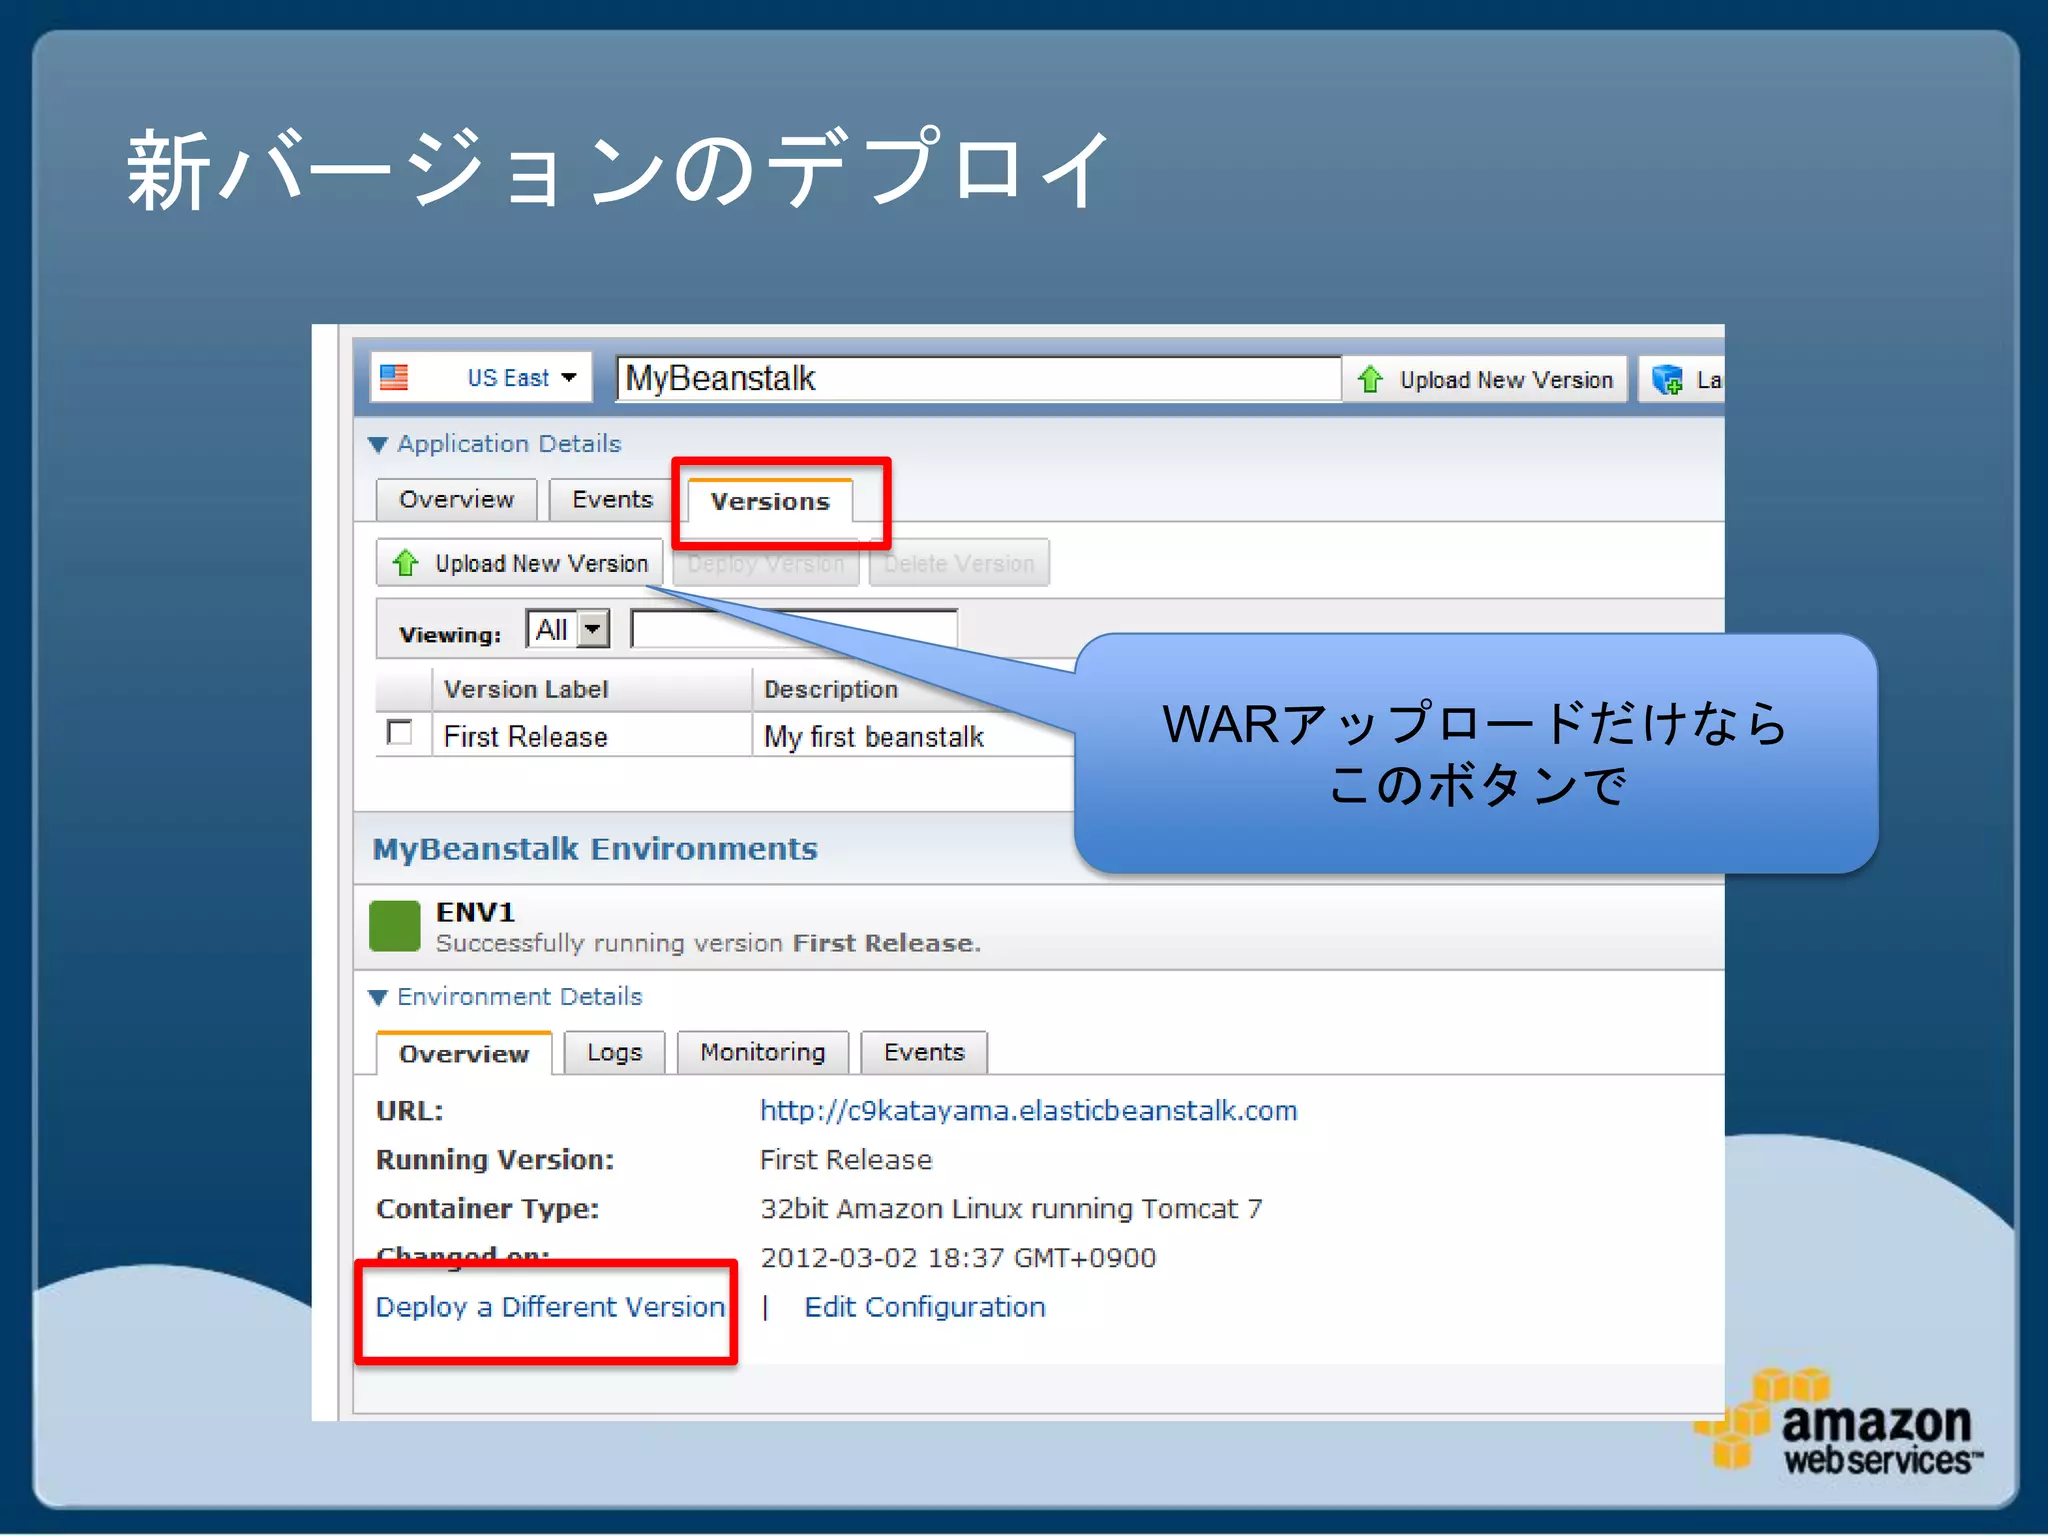Screen dimensions: 2048x1536
Task: Check the First Release version checkbox
Action: pyautogui.click(x=399, y=733)
